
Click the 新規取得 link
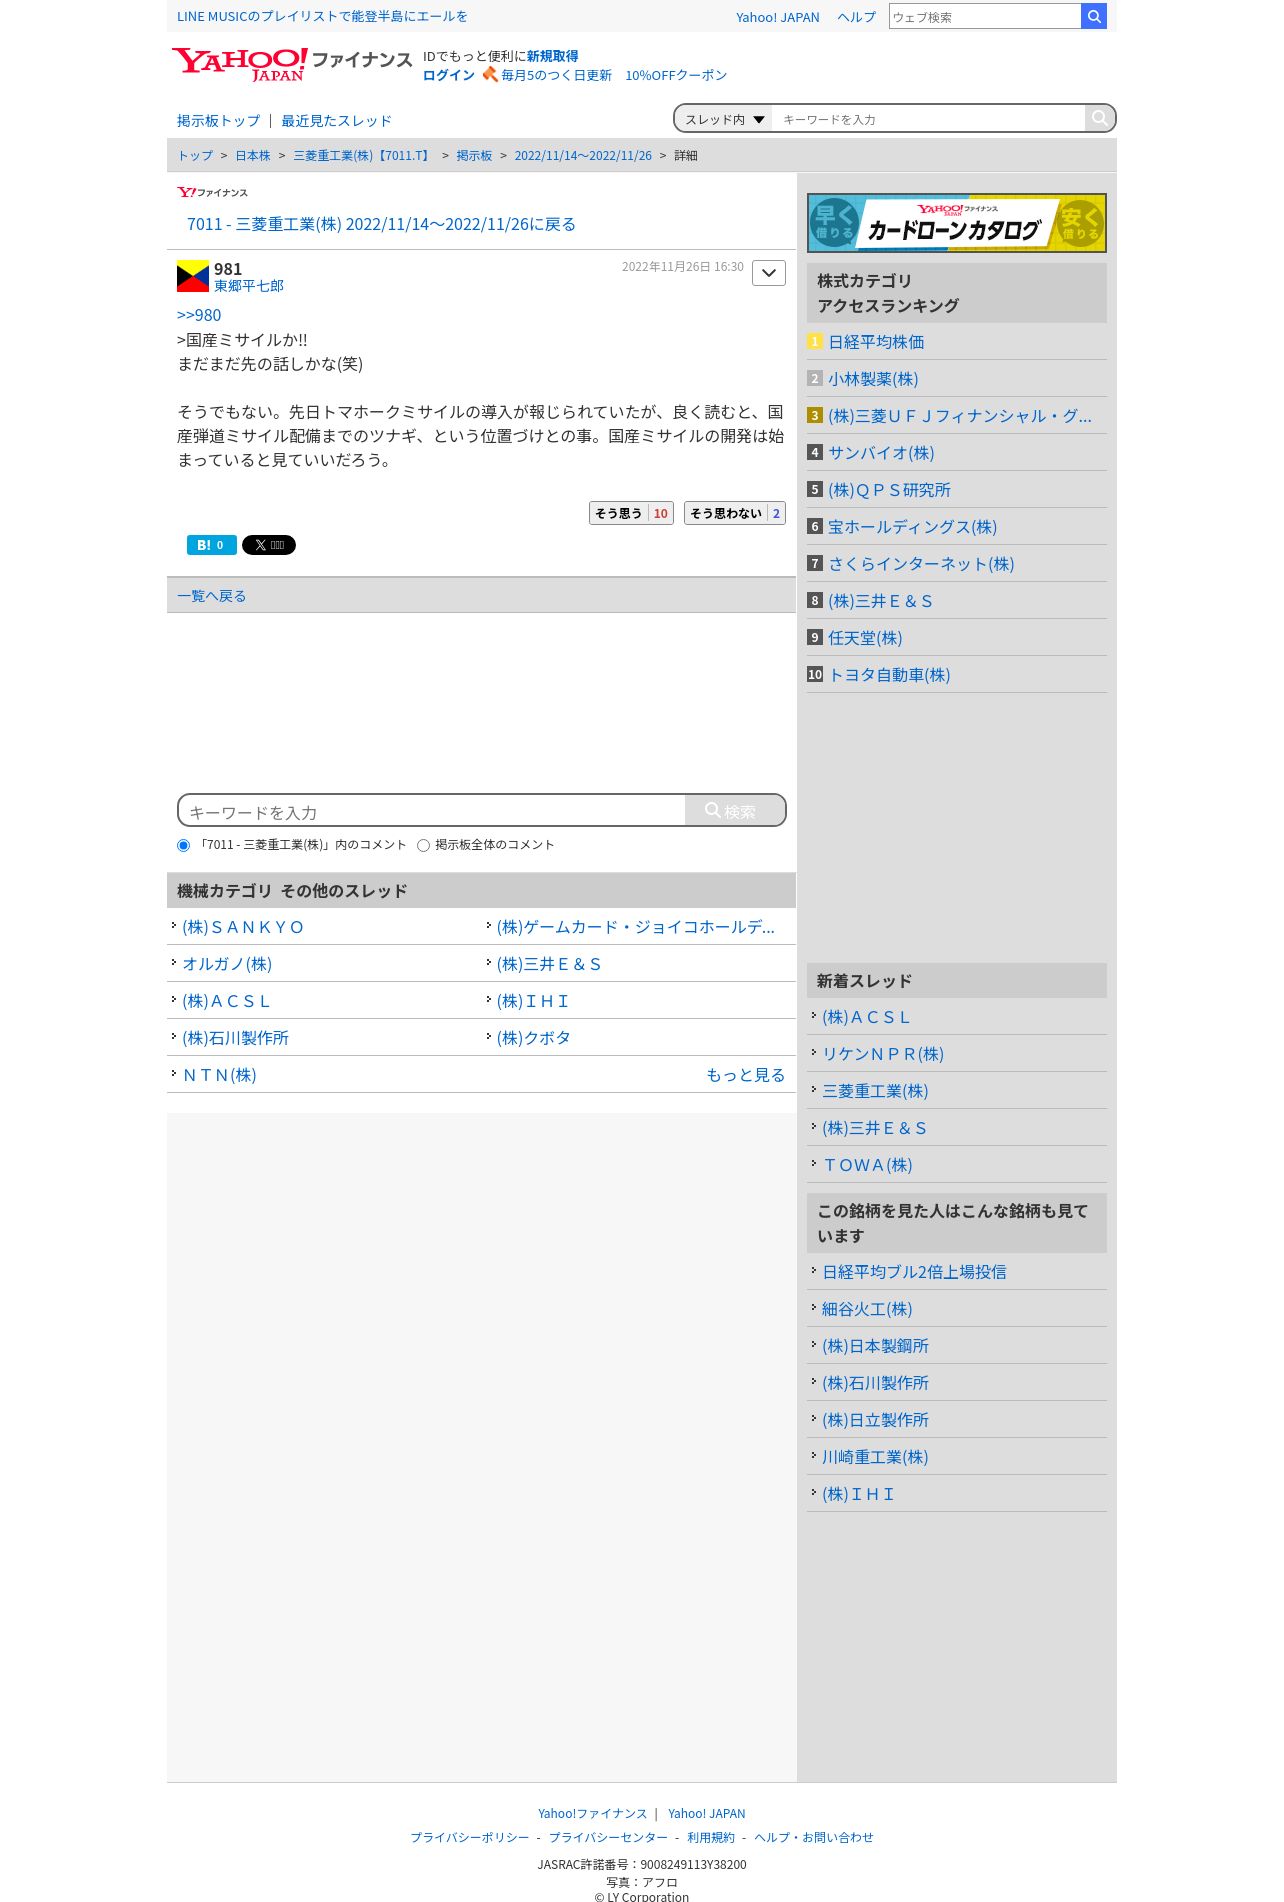[x=553, y=56]
